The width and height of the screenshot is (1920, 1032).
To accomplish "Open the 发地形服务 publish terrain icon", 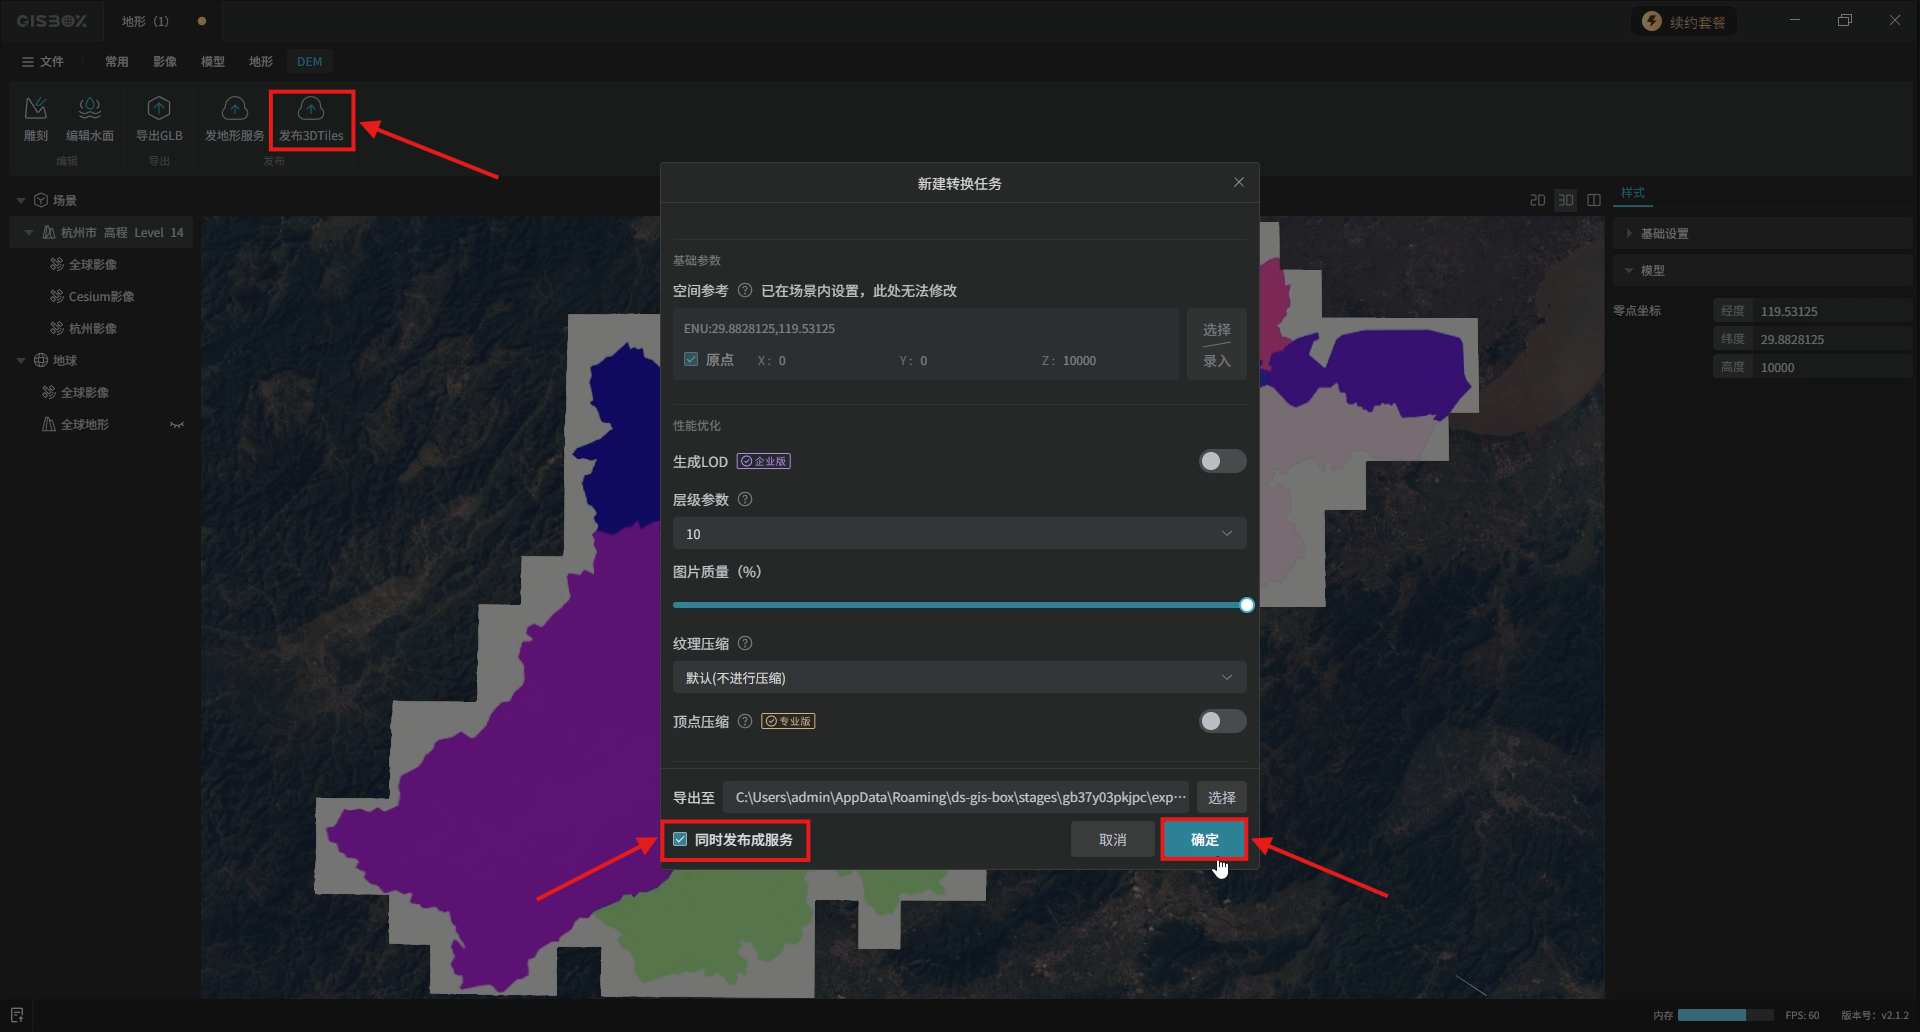I will 234,108.
